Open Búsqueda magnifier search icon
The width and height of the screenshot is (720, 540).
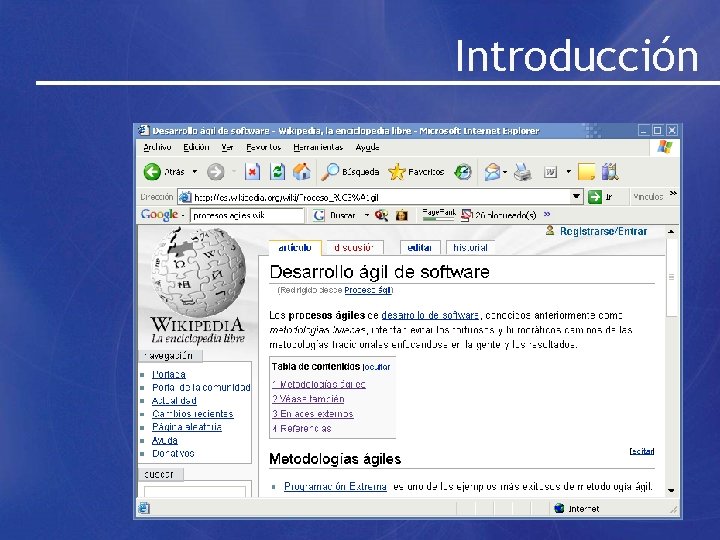point(330,172)
